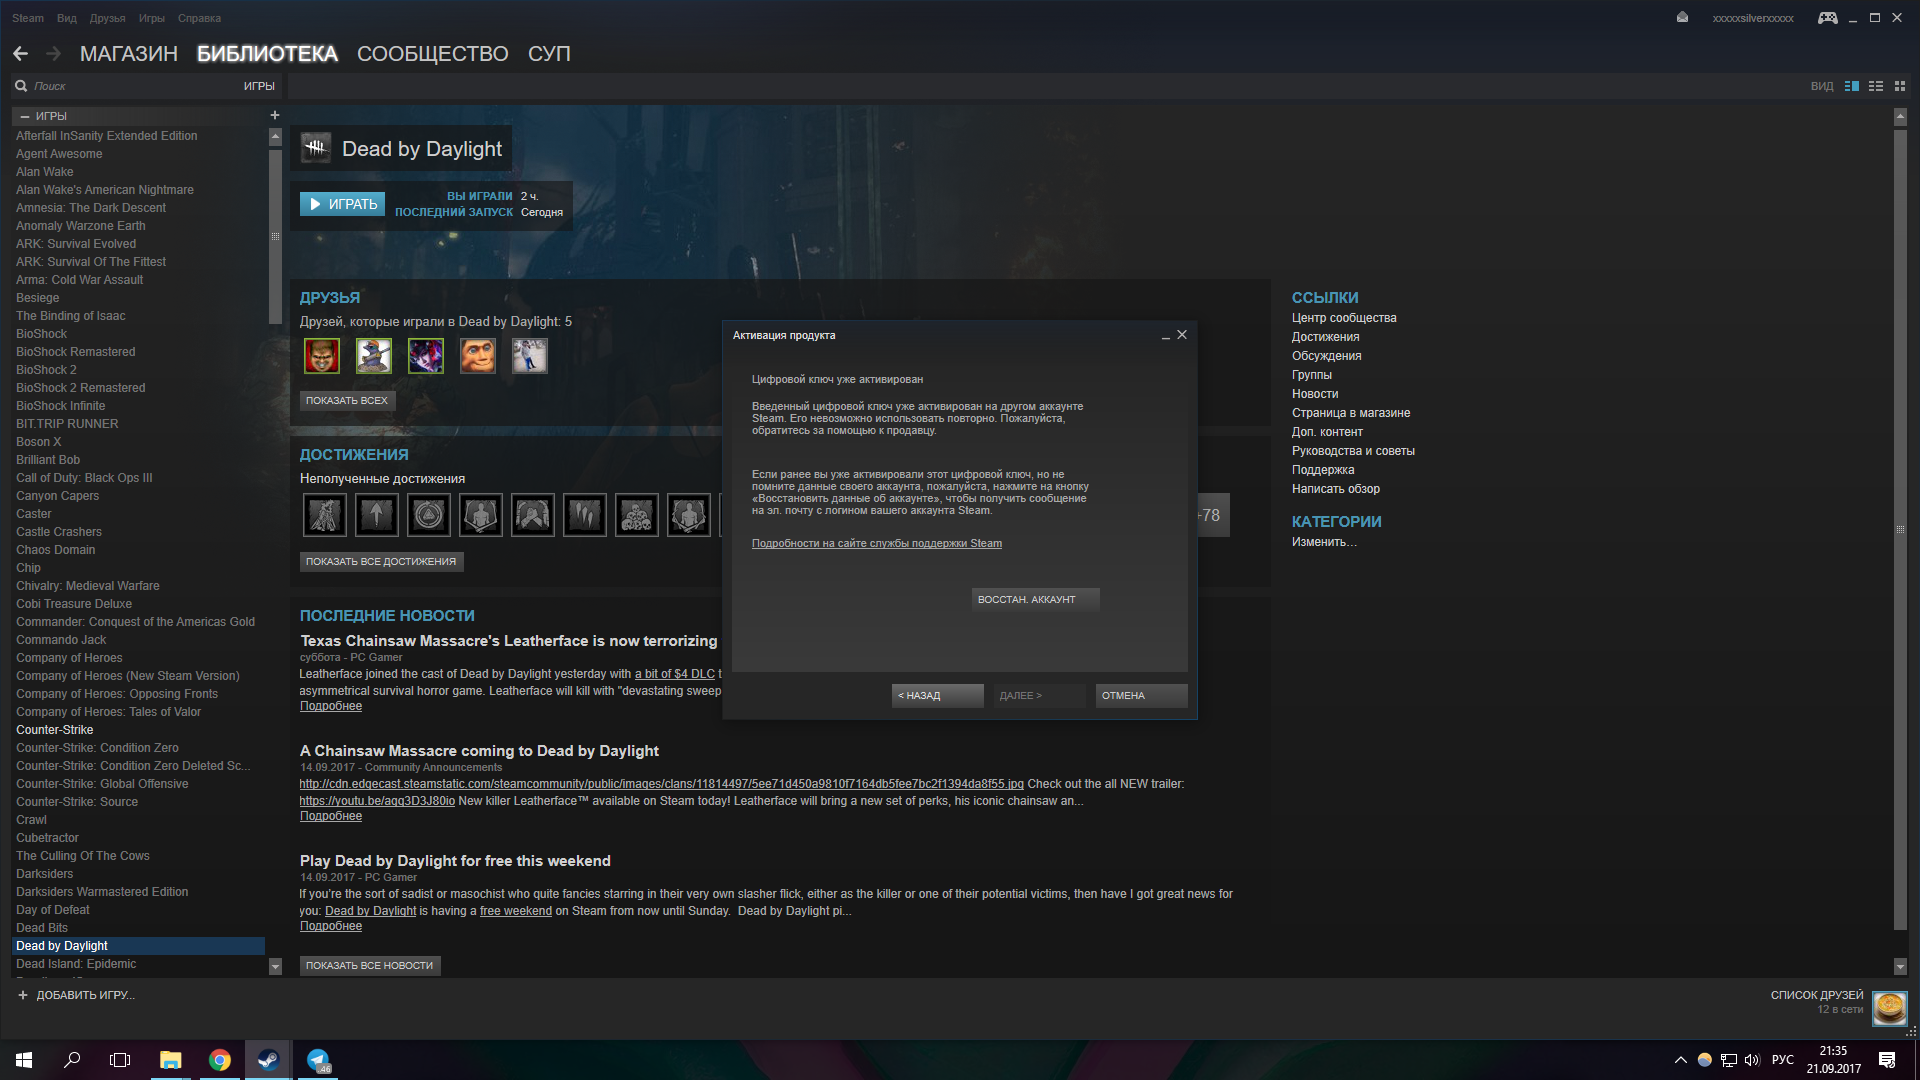Viewport: 1920px width, 1080px height.
Task: Open Task View in the taskbar
Action: tap(120, 1060)
